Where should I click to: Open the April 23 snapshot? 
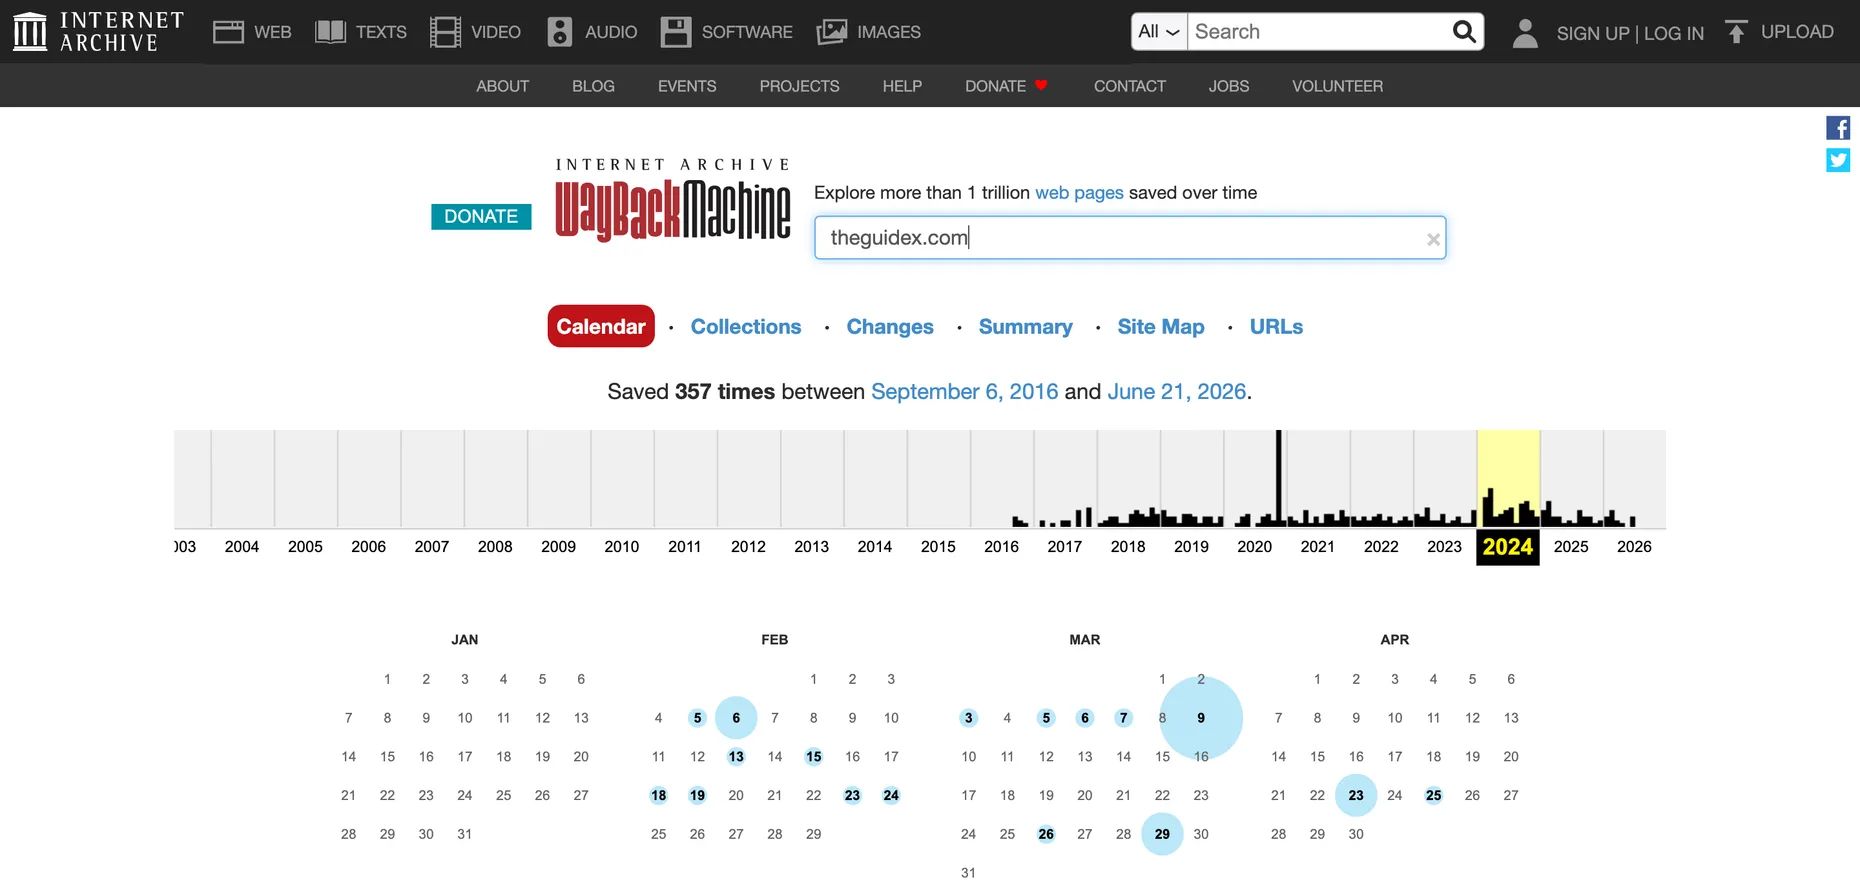(1356, 796)
